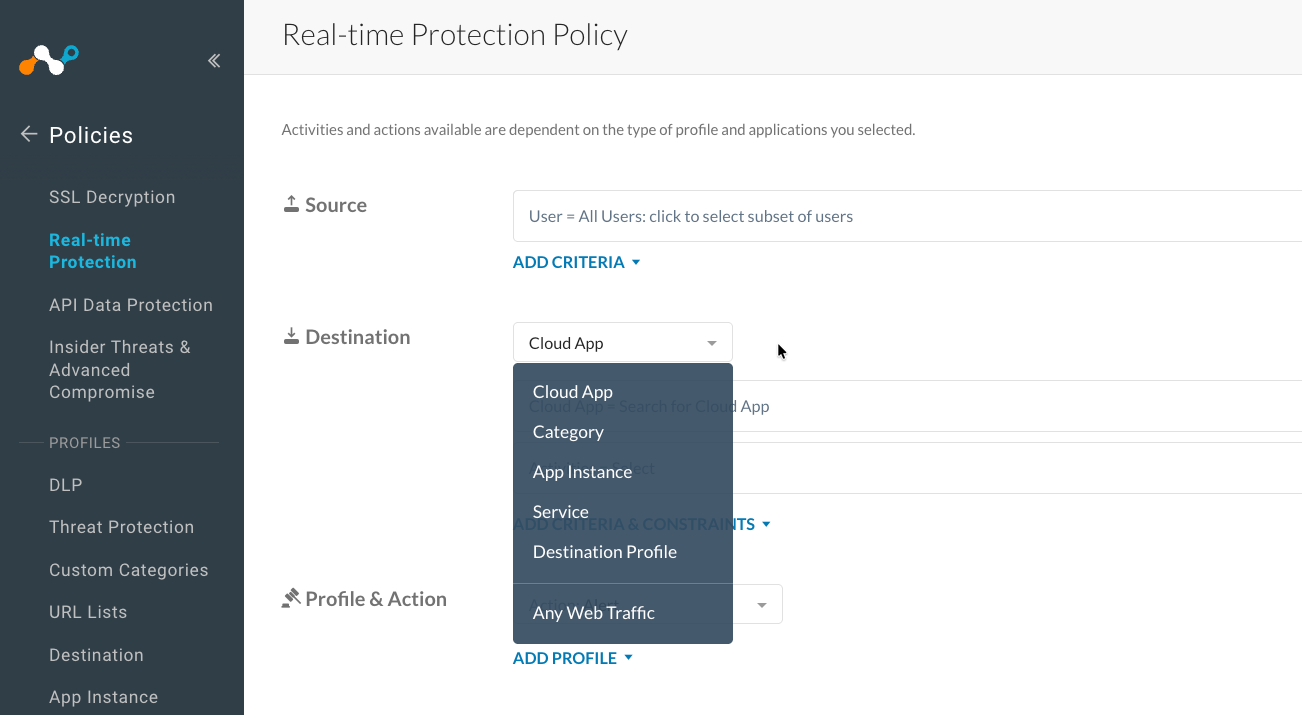Close the Cloud App destination combo box
This screenshot has height=715, width=1302.
coord(623,342)
